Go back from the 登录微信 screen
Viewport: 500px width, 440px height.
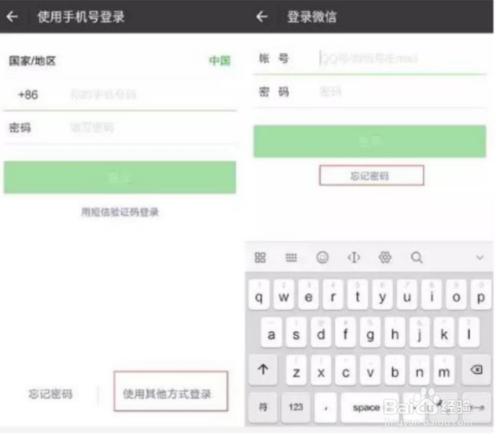coord(262,16)
